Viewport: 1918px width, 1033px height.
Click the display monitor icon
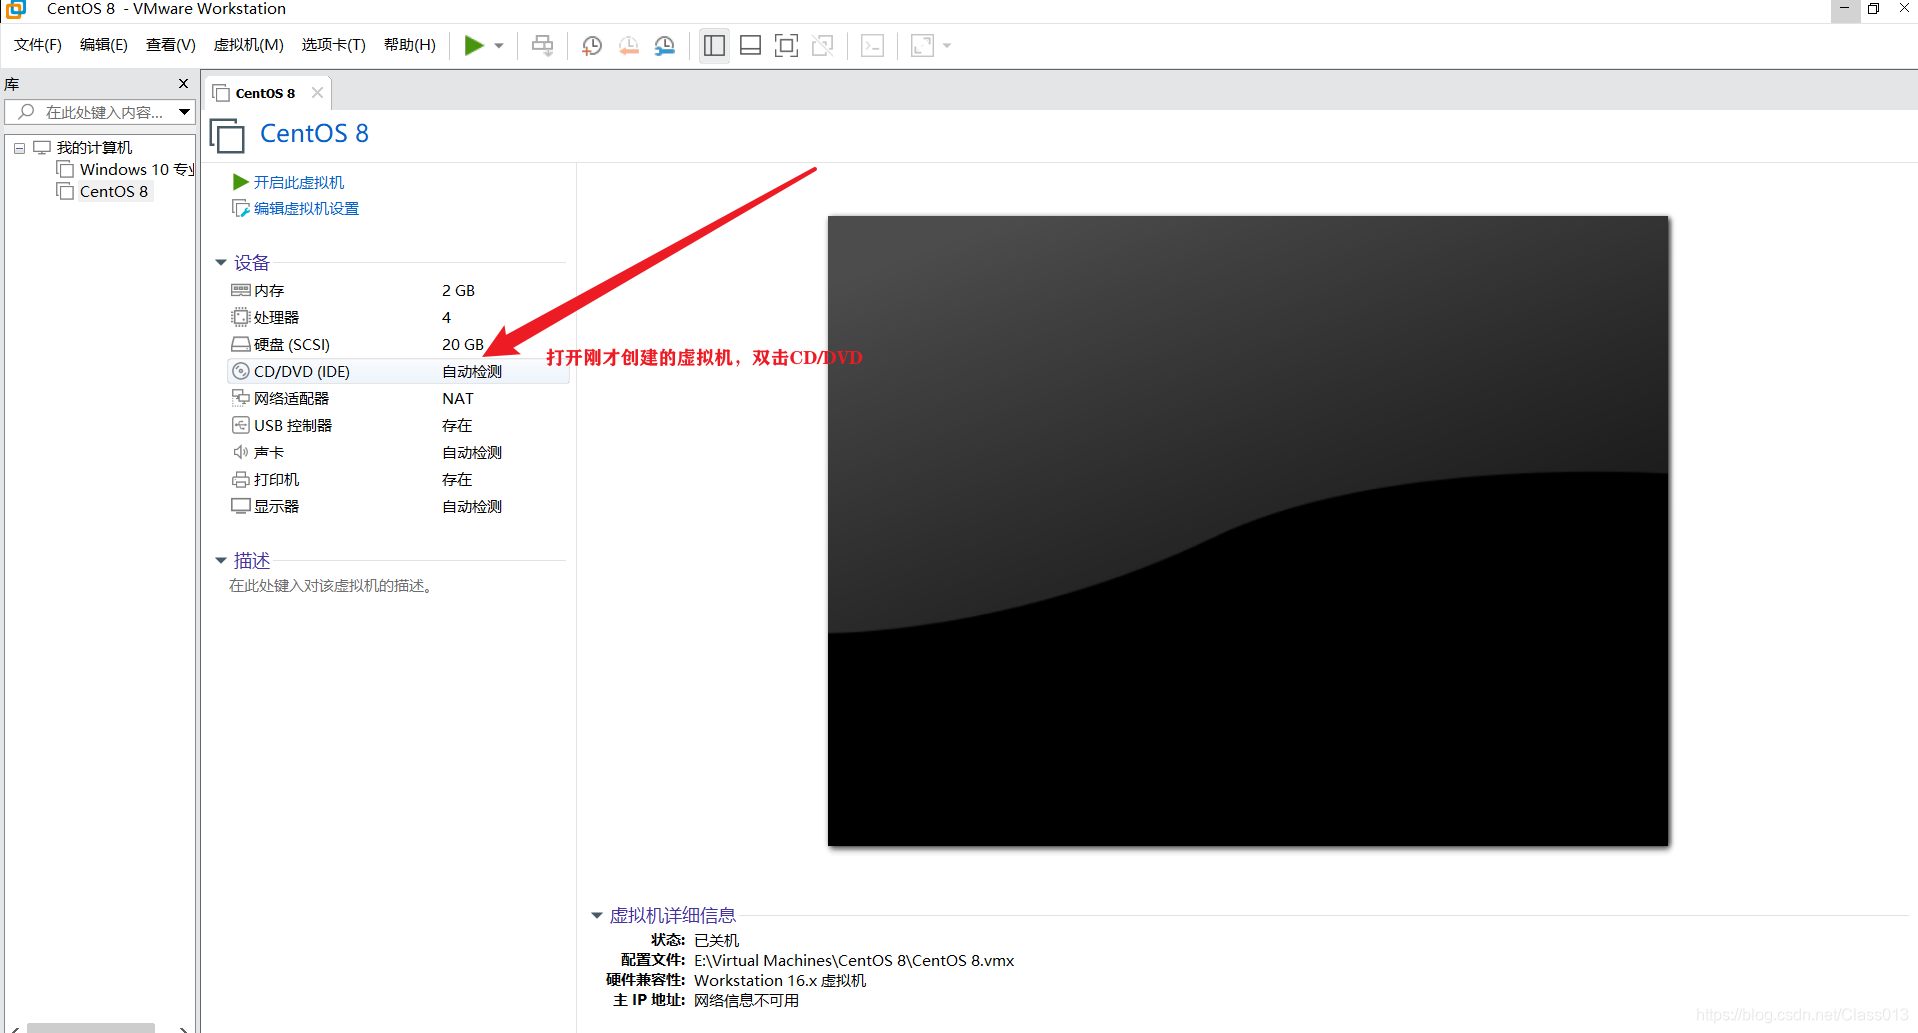(x=241, y=506)
